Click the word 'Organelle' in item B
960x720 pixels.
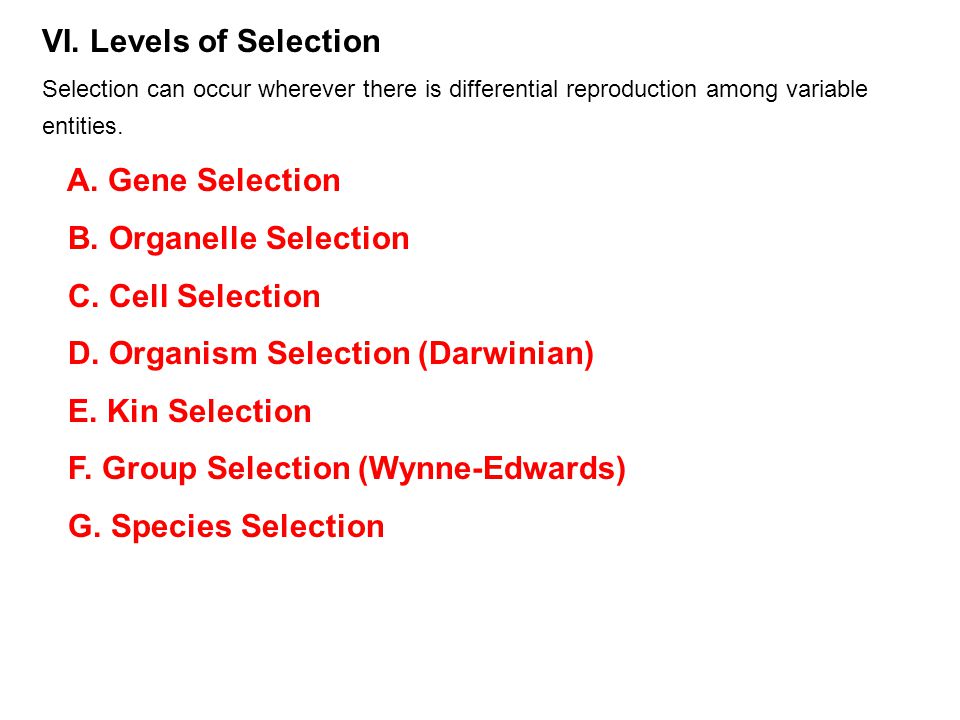[x=182, y=239]
